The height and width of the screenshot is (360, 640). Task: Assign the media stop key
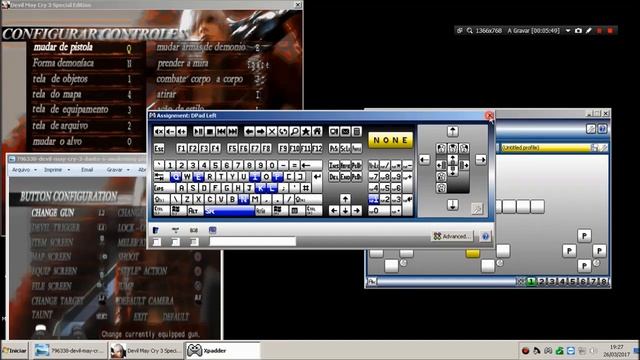[x=210, y=131]
